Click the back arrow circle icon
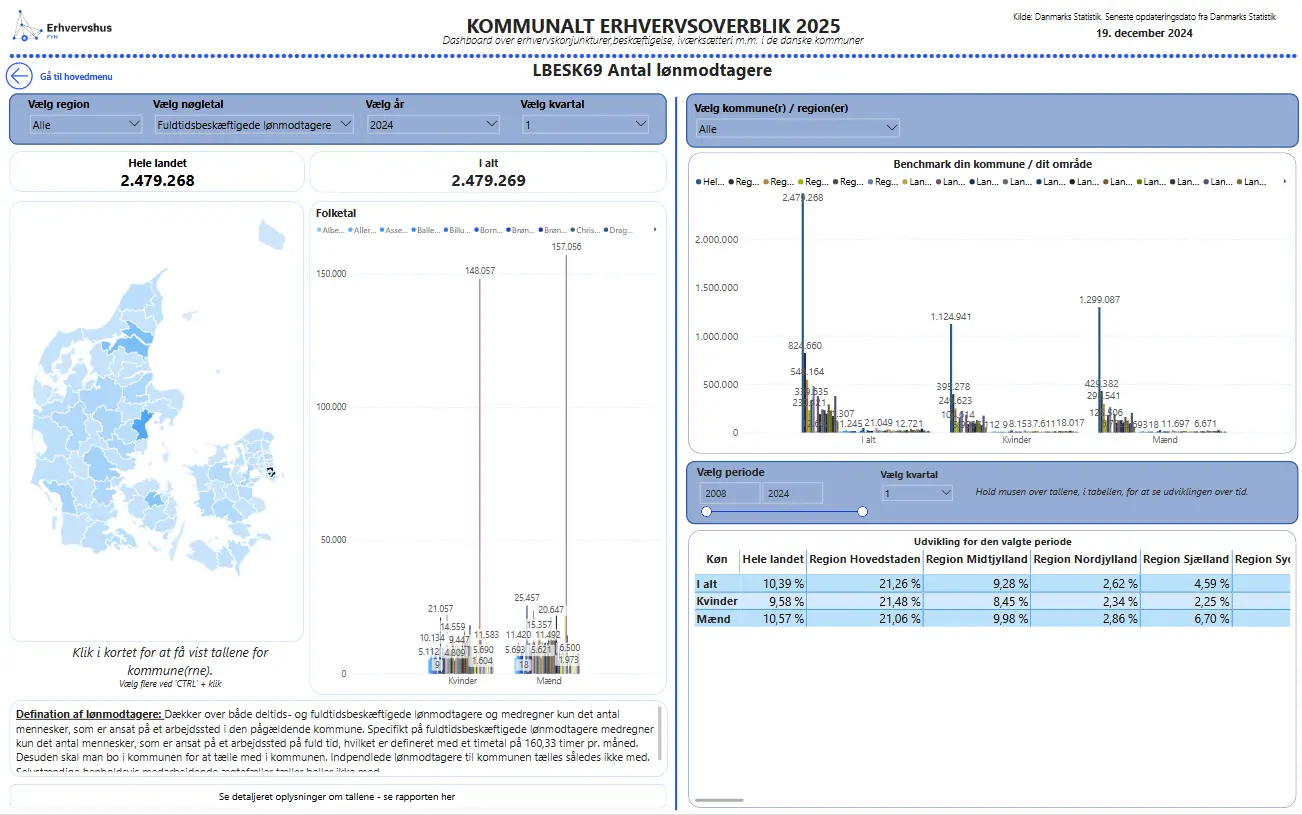Viewport: 1302px width, 815px height. 19,76
